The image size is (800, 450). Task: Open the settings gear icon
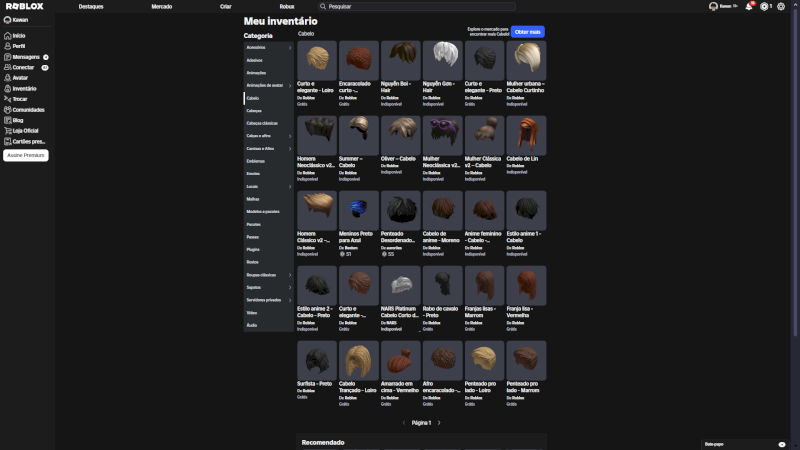pyautogui.click(x=781, y=6)
